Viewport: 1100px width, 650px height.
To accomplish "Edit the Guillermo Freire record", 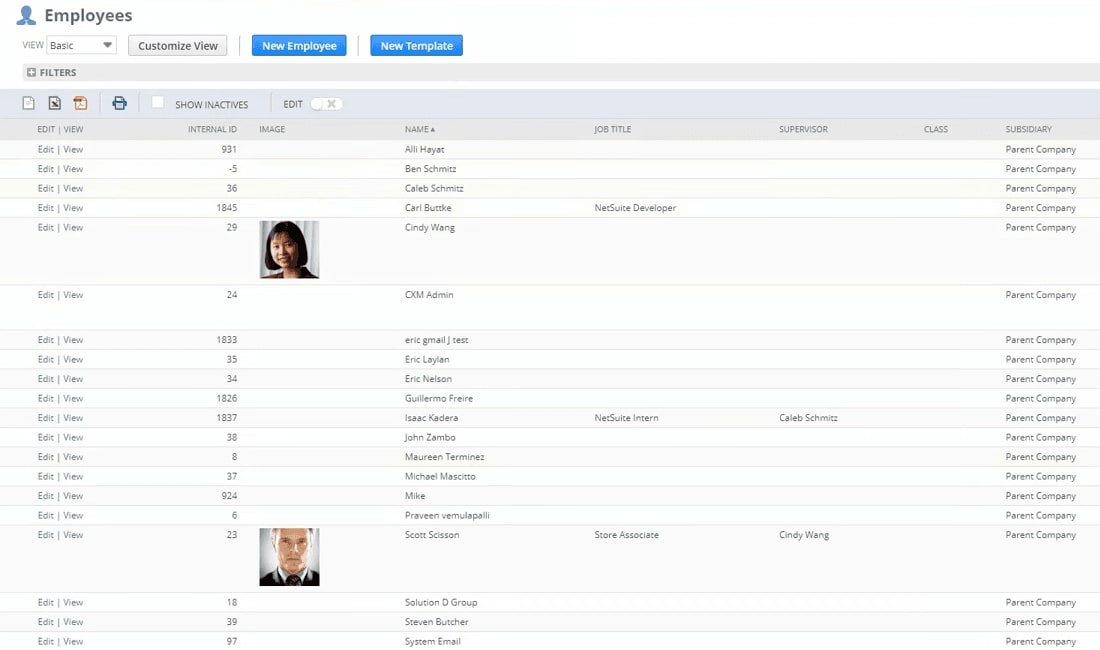I will [x=46, y=399].
